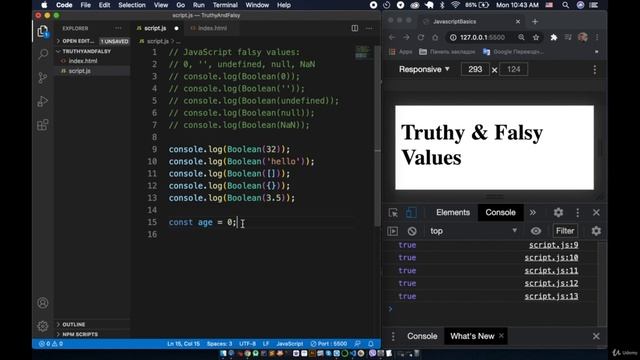
Task: Edit the viewport width field 293
Action: tap(475, 69)
